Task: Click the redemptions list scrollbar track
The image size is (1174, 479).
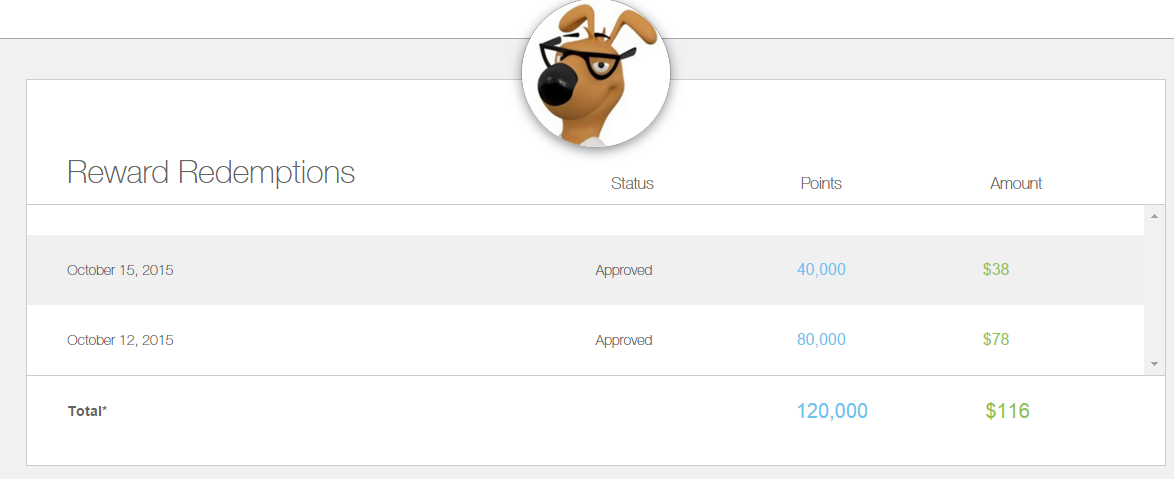Action: (1153, 290)
